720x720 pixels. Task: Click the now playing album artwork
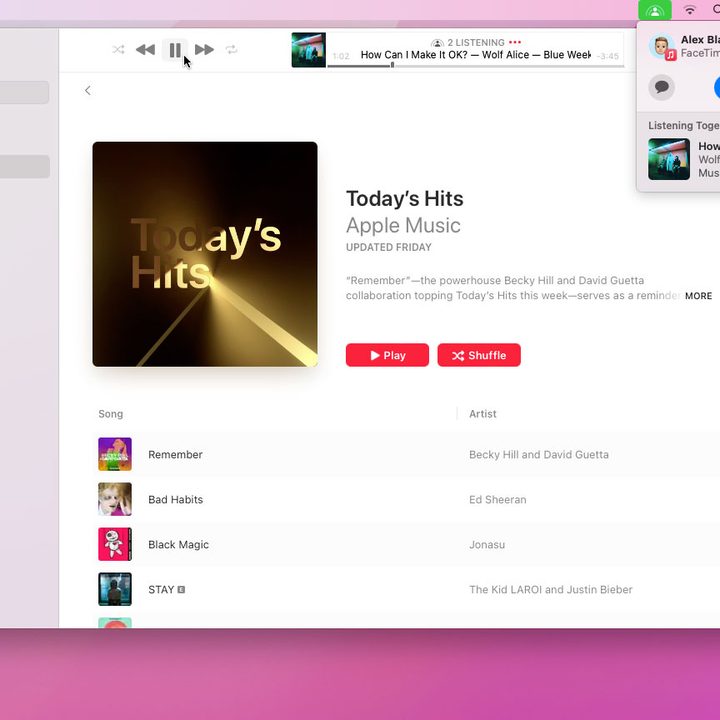pyautogui.click(x=309, y=50)
